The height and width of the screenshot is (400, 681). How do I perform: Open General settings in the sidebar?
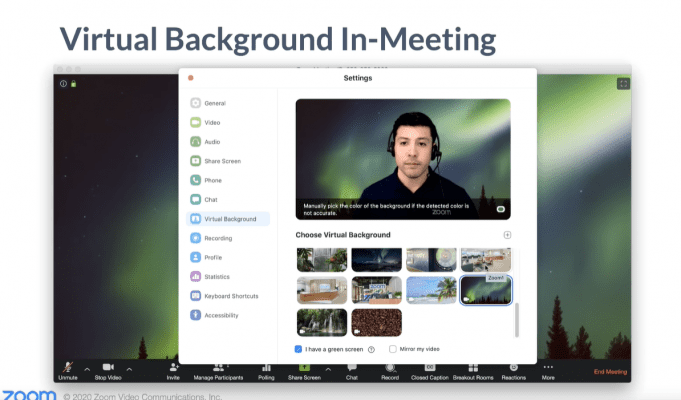(x=208, y=103)
